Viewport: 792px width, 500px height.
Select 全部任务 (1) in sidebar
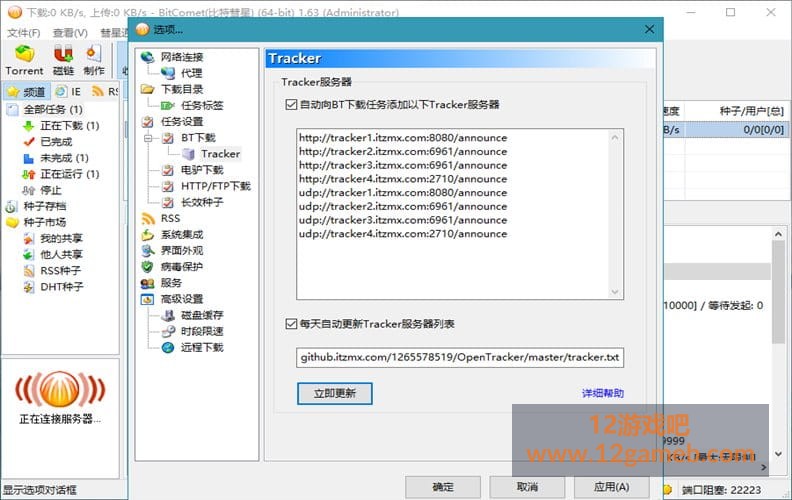(x=53, y=110)
